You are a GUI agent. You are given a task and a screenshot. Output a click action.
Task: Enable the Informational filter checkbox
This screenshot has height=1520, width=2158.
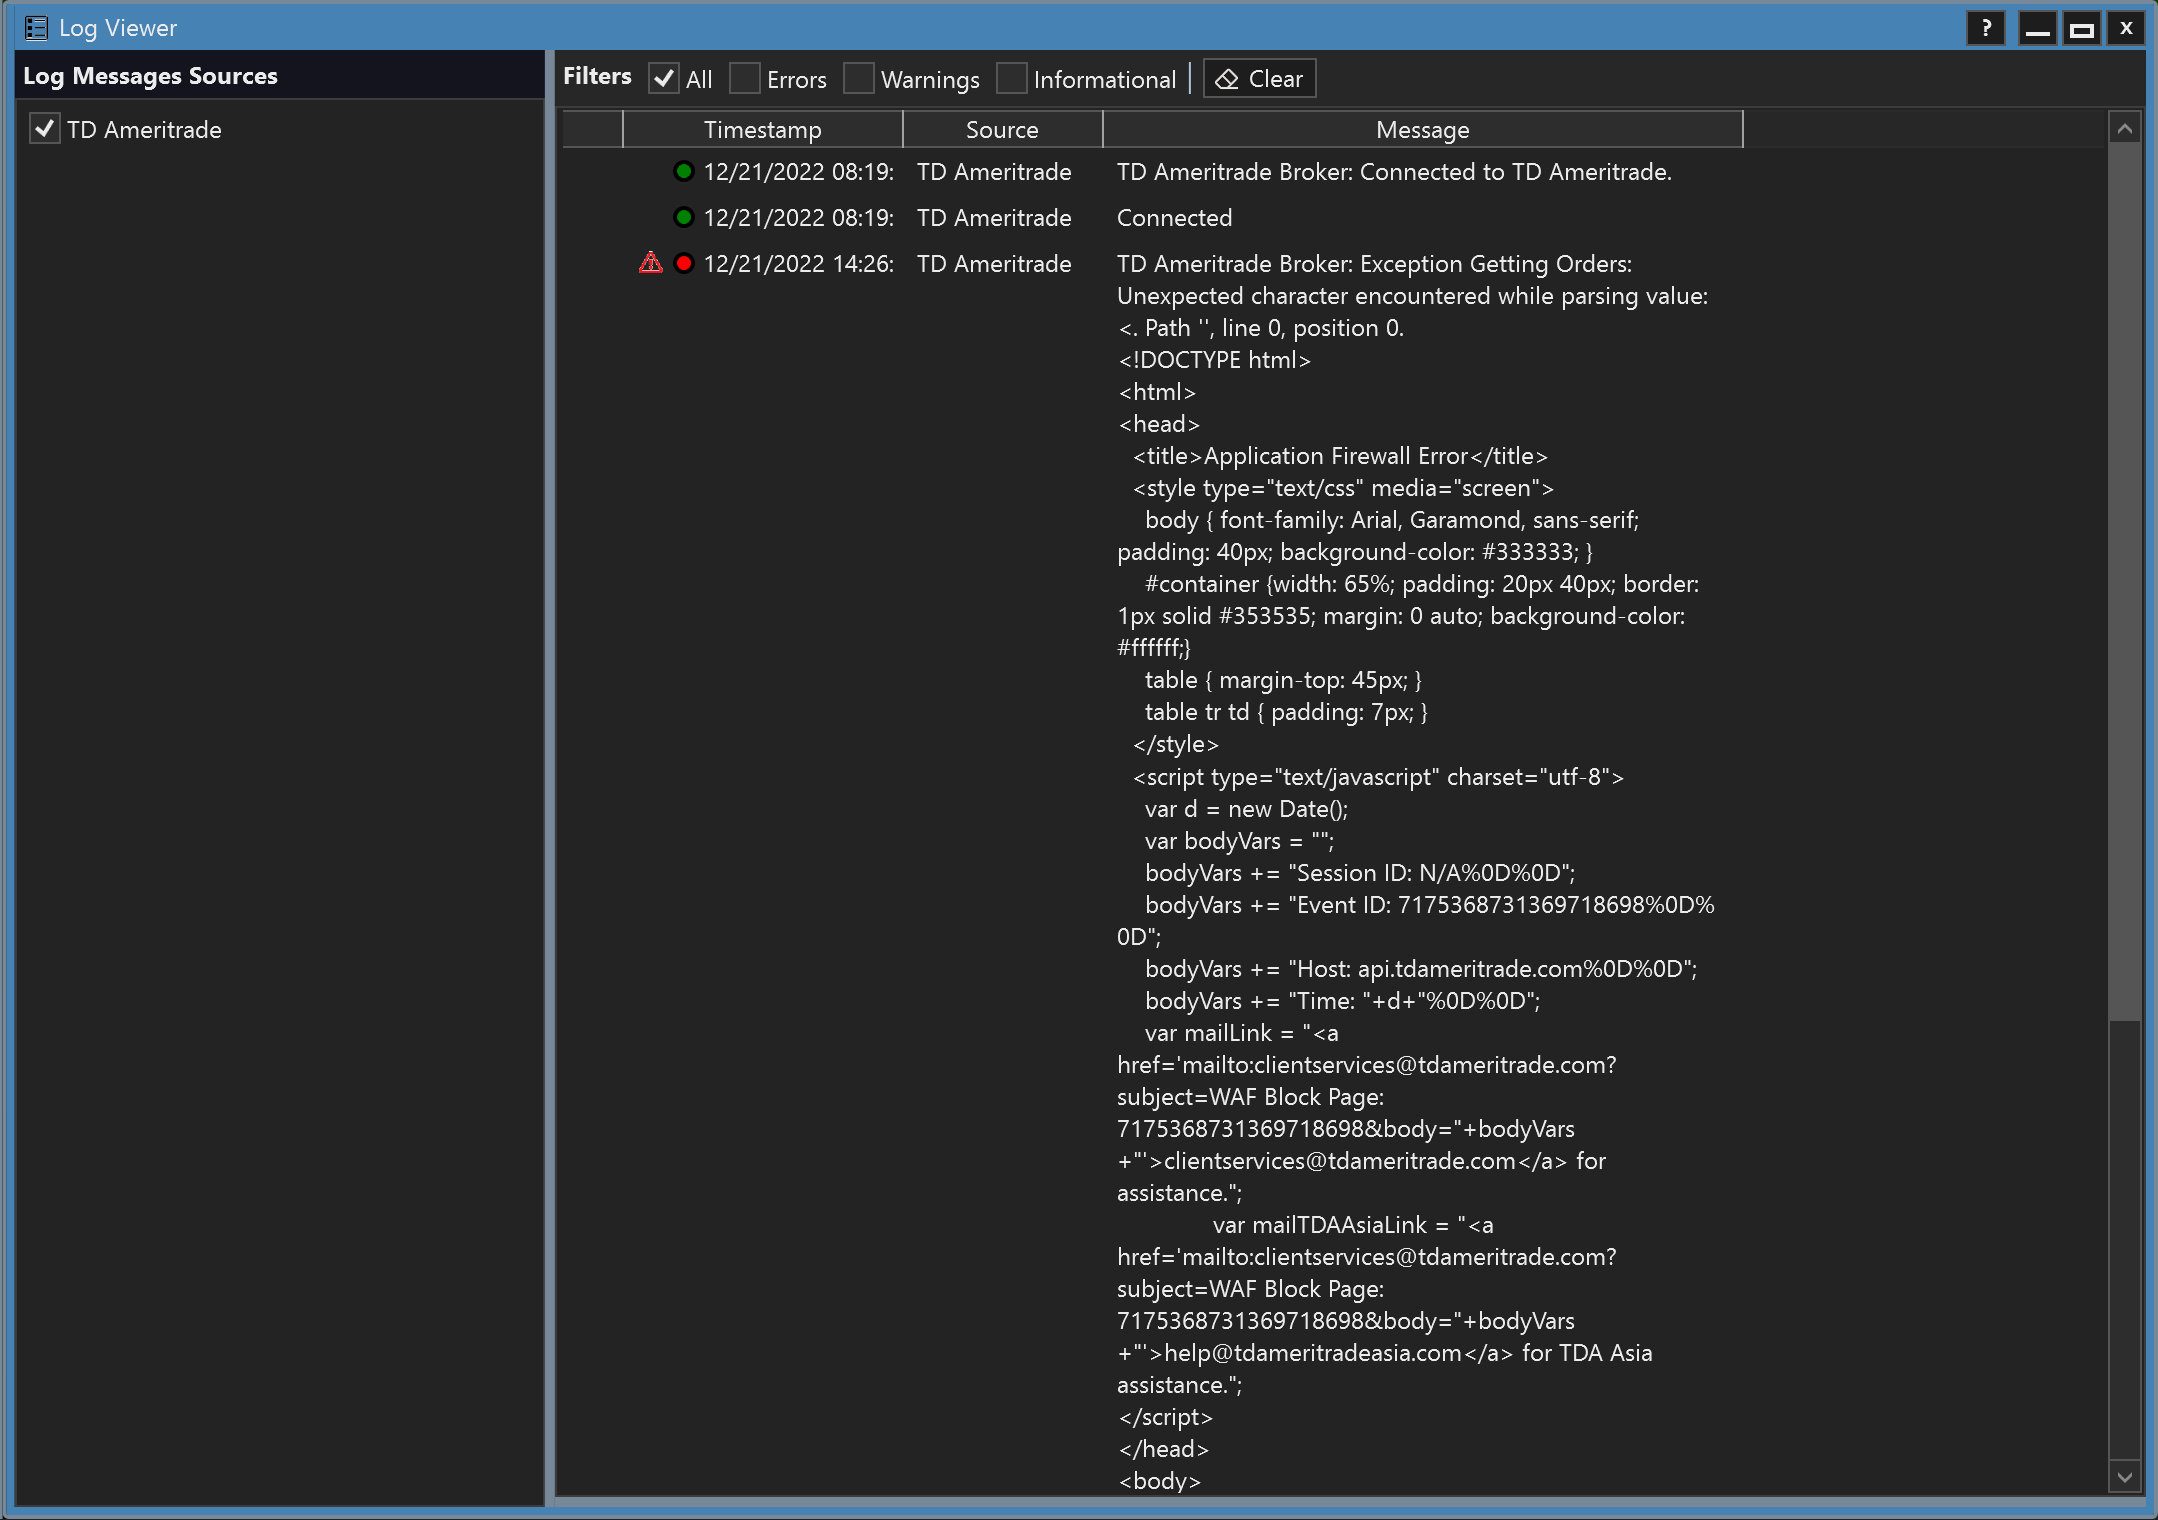[x=1012, y=79]
